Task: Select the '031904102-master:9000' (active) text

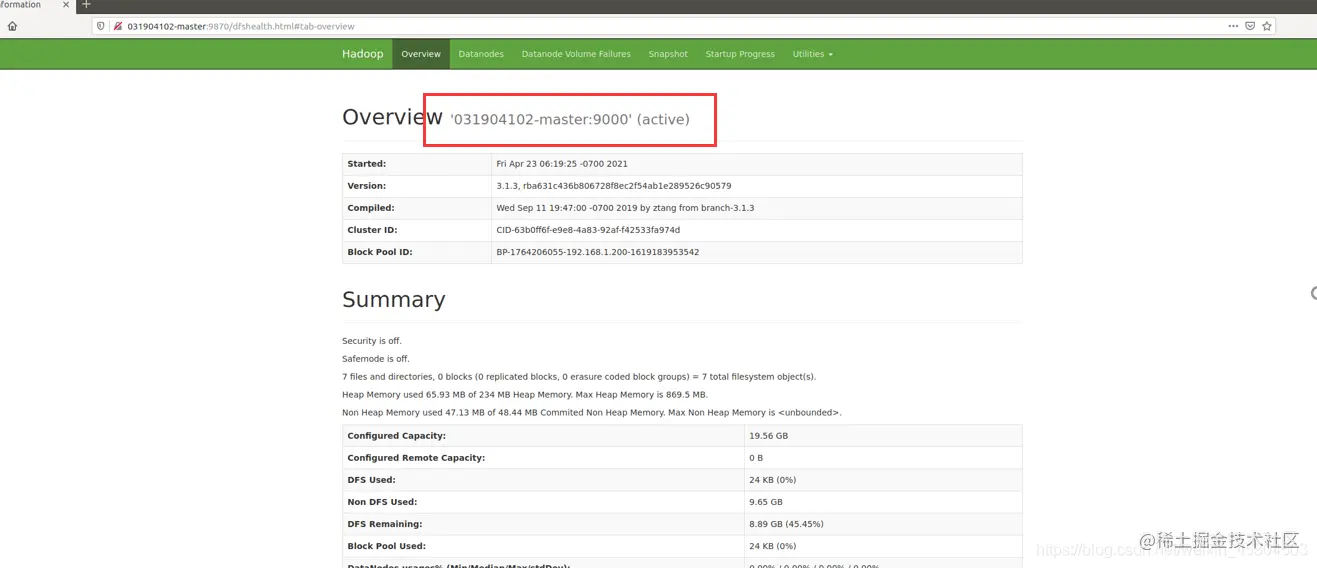Action: [570, 119]
